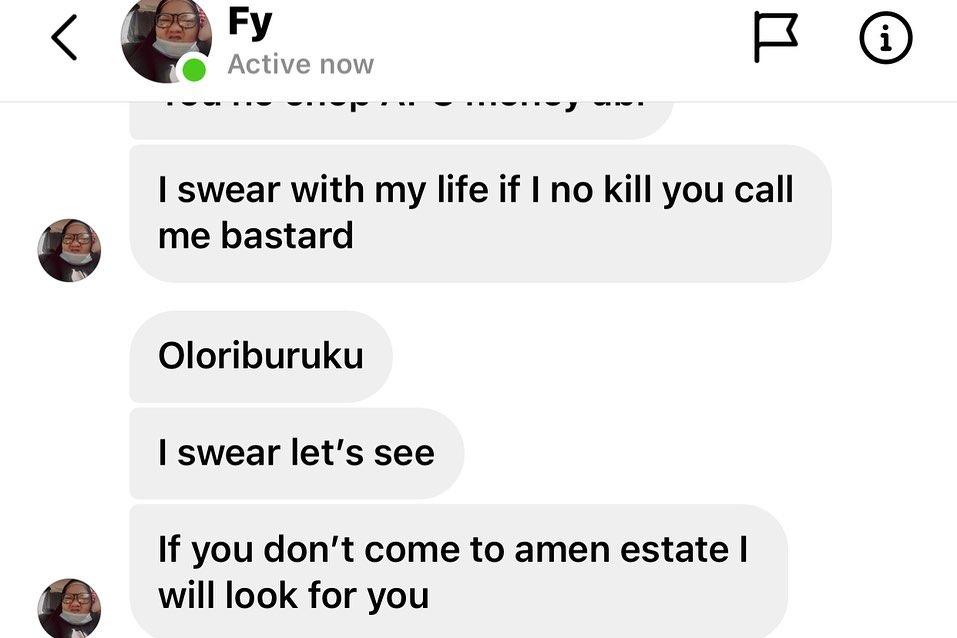
Task: Tap the 'If you don't come to amen estate' message
Action: coord(458,571)
